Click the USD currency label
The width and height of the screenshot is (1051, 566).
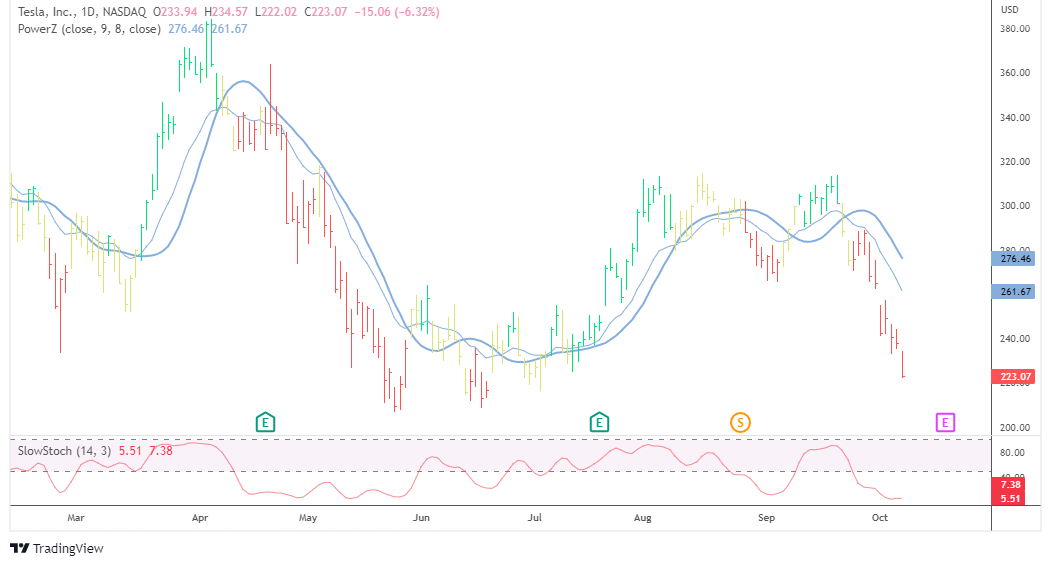(x=1009, y=9)
